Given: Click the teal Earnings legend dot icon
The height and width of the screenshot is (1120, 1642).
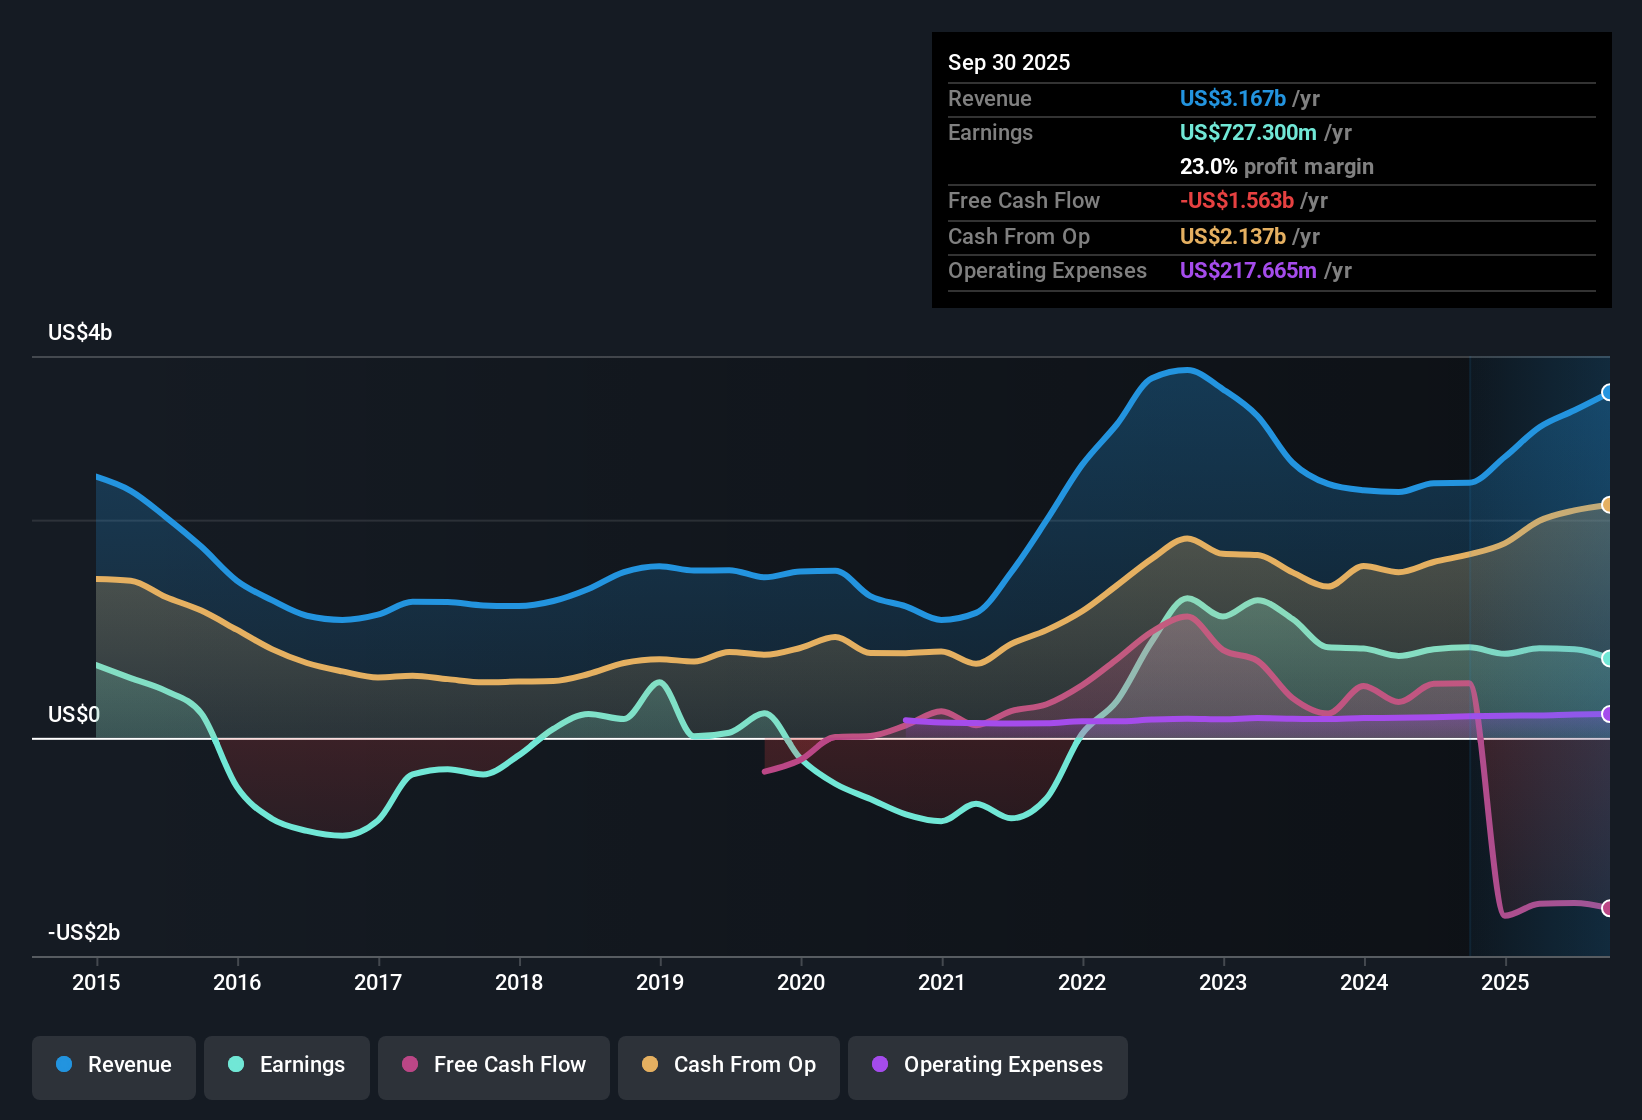Looking at the screenshot, I should [236, 1065].
